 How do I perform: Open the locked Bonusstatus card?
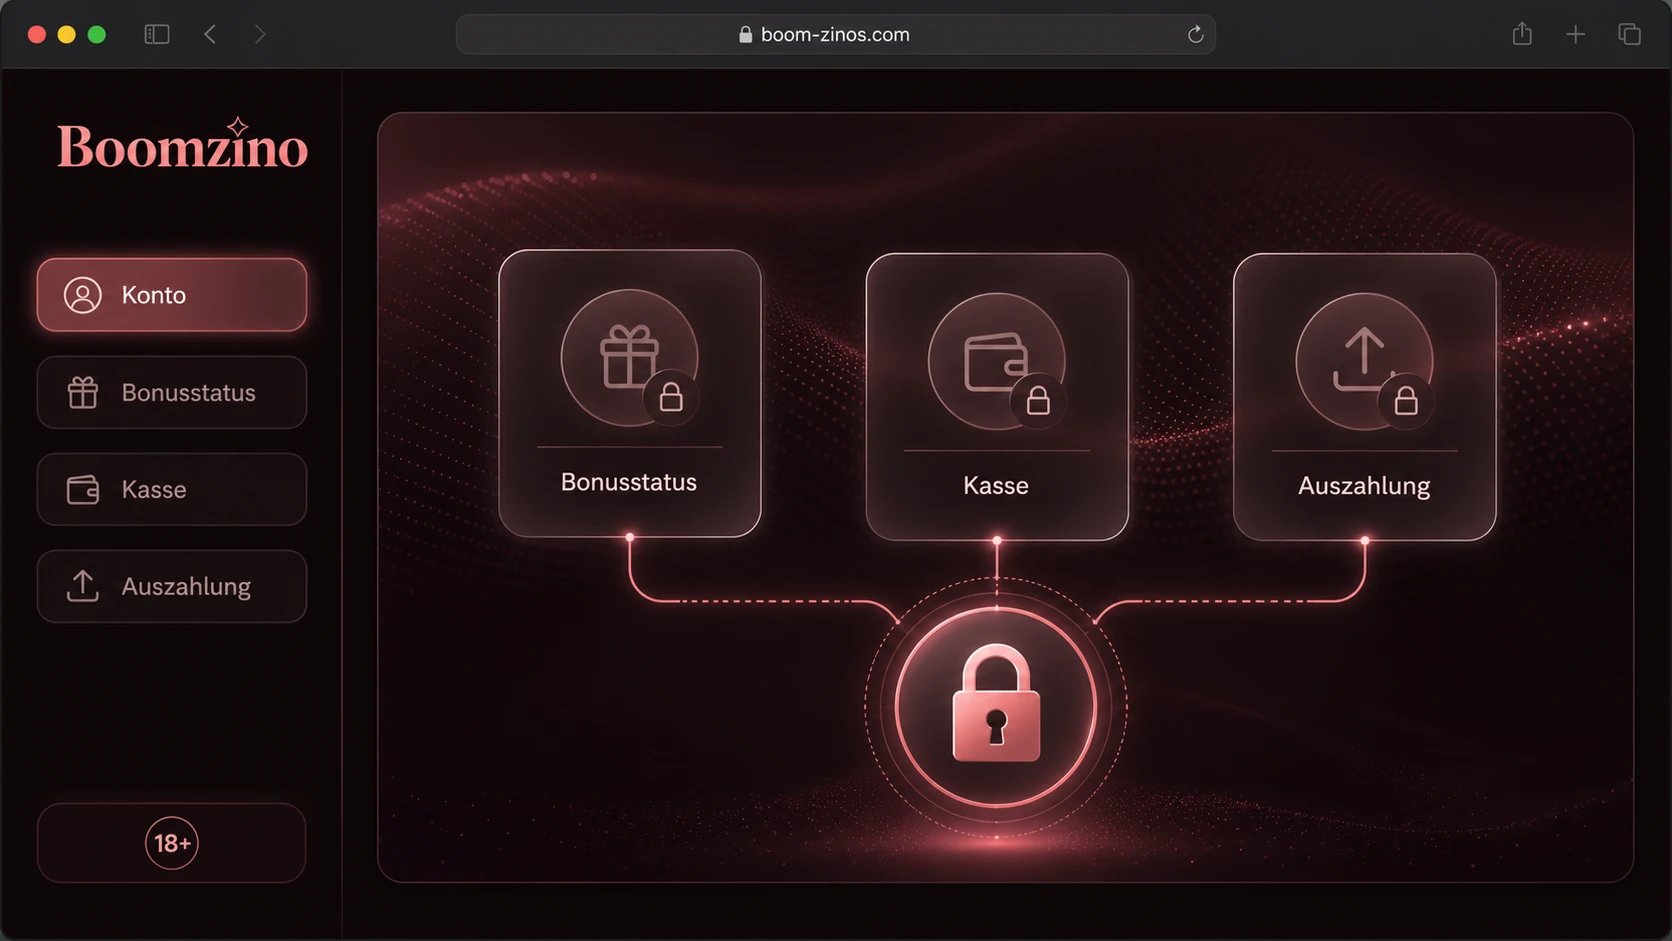630,393
